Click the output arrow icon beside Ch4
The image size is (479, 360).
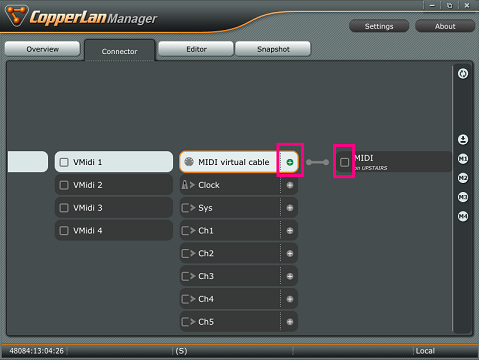(x=188, y=299)
